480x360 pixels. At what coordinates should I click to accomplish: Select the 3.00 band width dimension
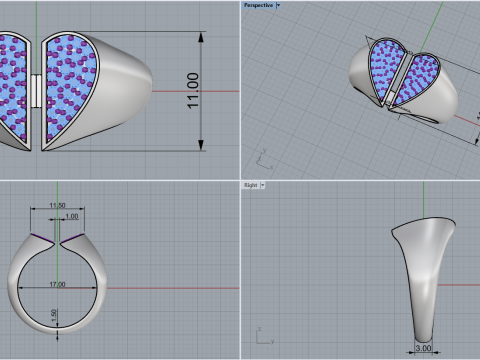423,348
